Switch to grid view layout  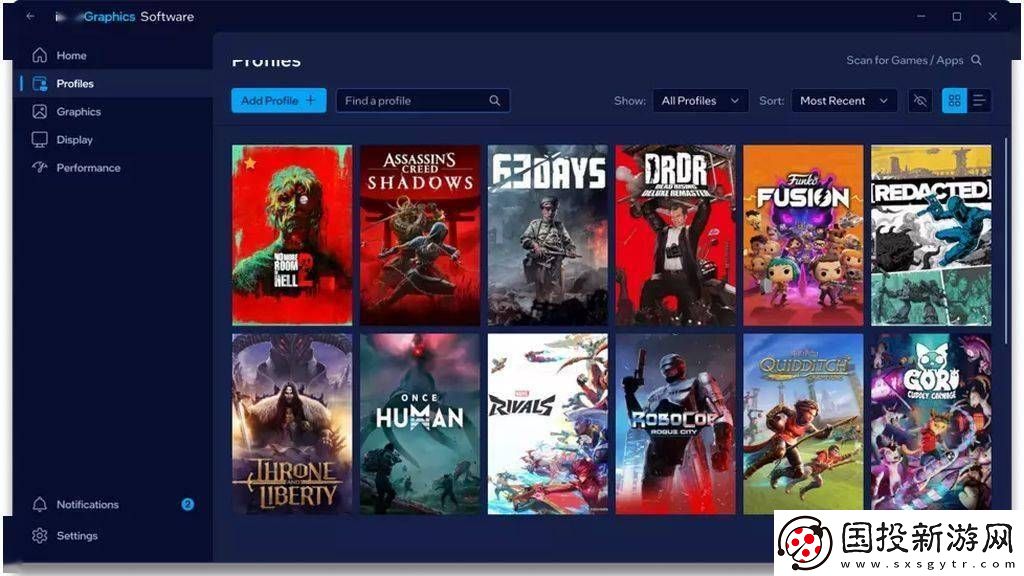click(x=954, y=101)
